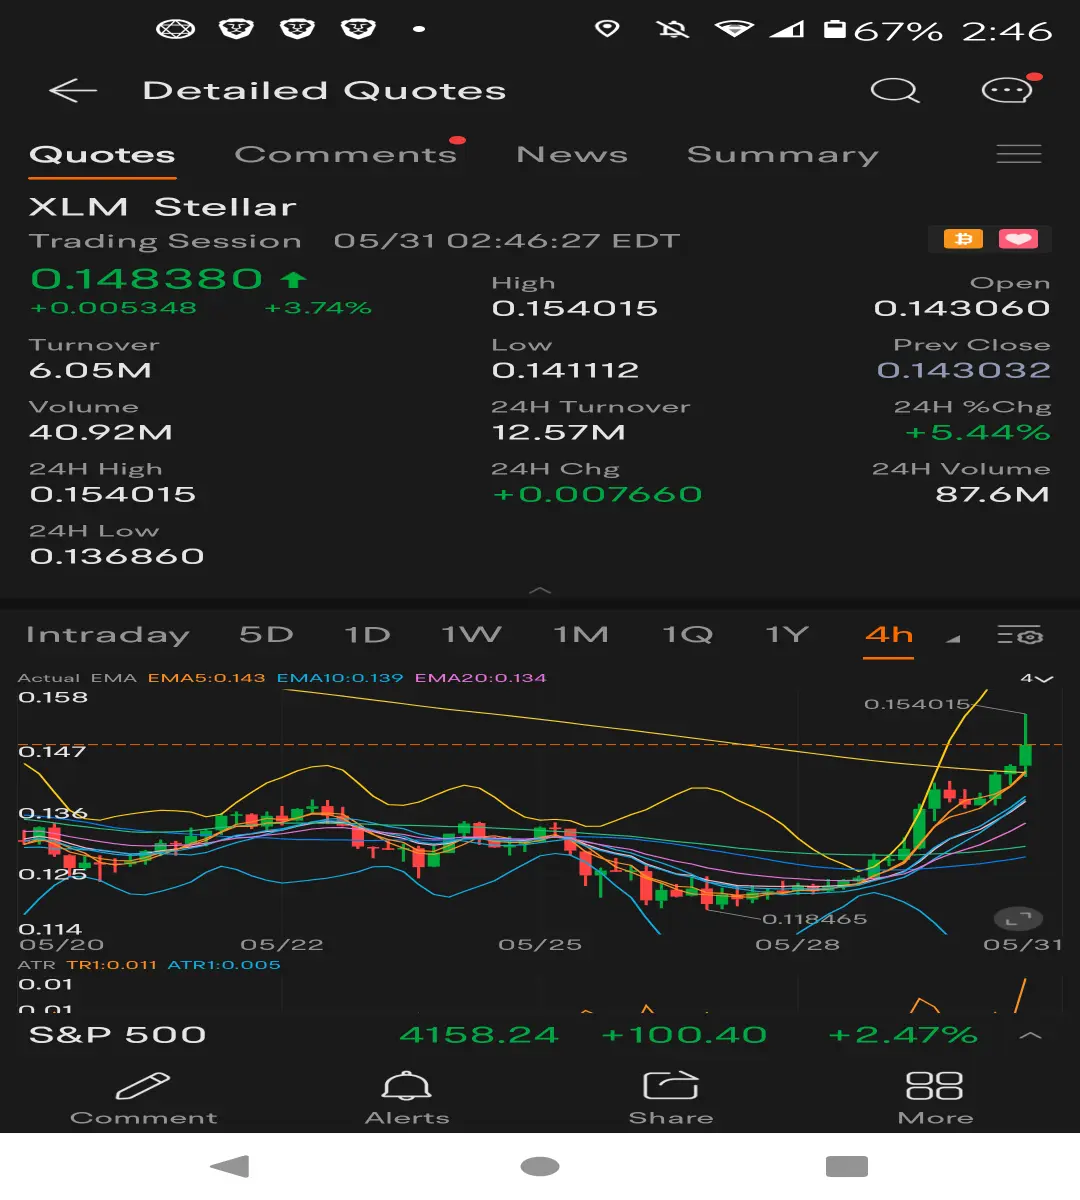Tap the 24H Turnover value 12.57M
The height and width of the screenshot is (1200, 1080).
point(558,432)
